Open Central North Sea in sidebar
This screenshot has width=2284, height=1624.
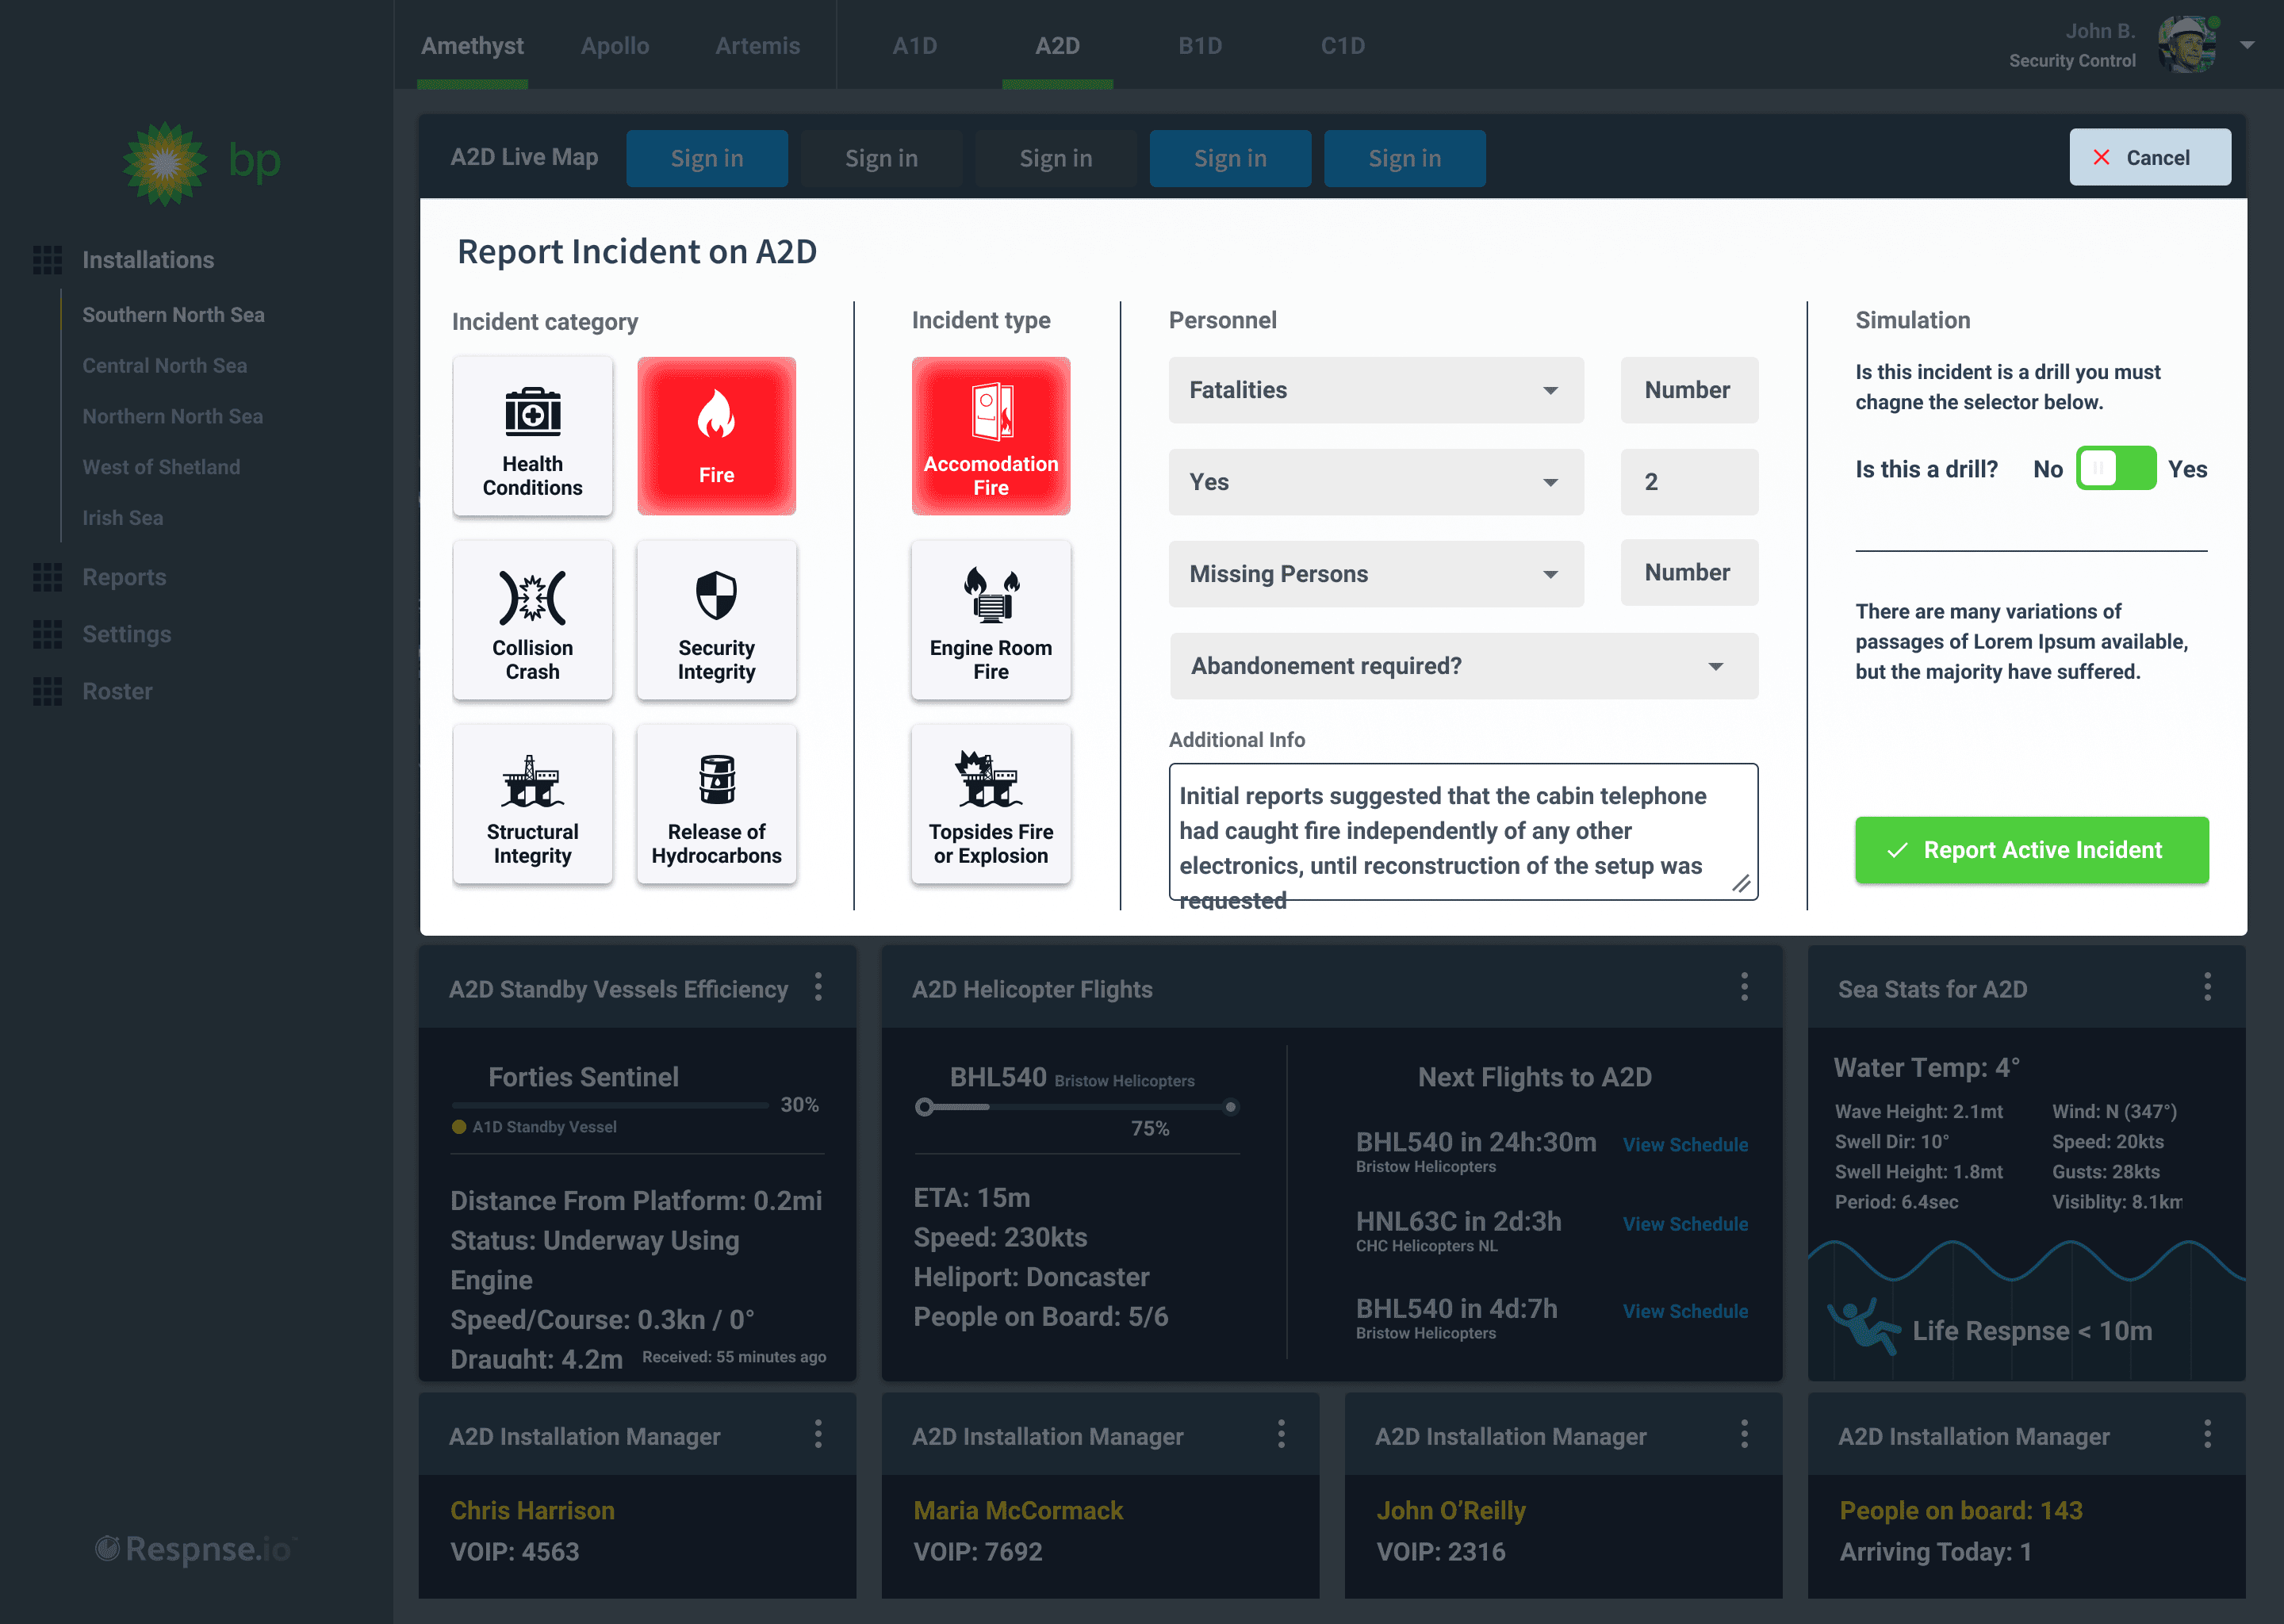[x=164, y=366]
